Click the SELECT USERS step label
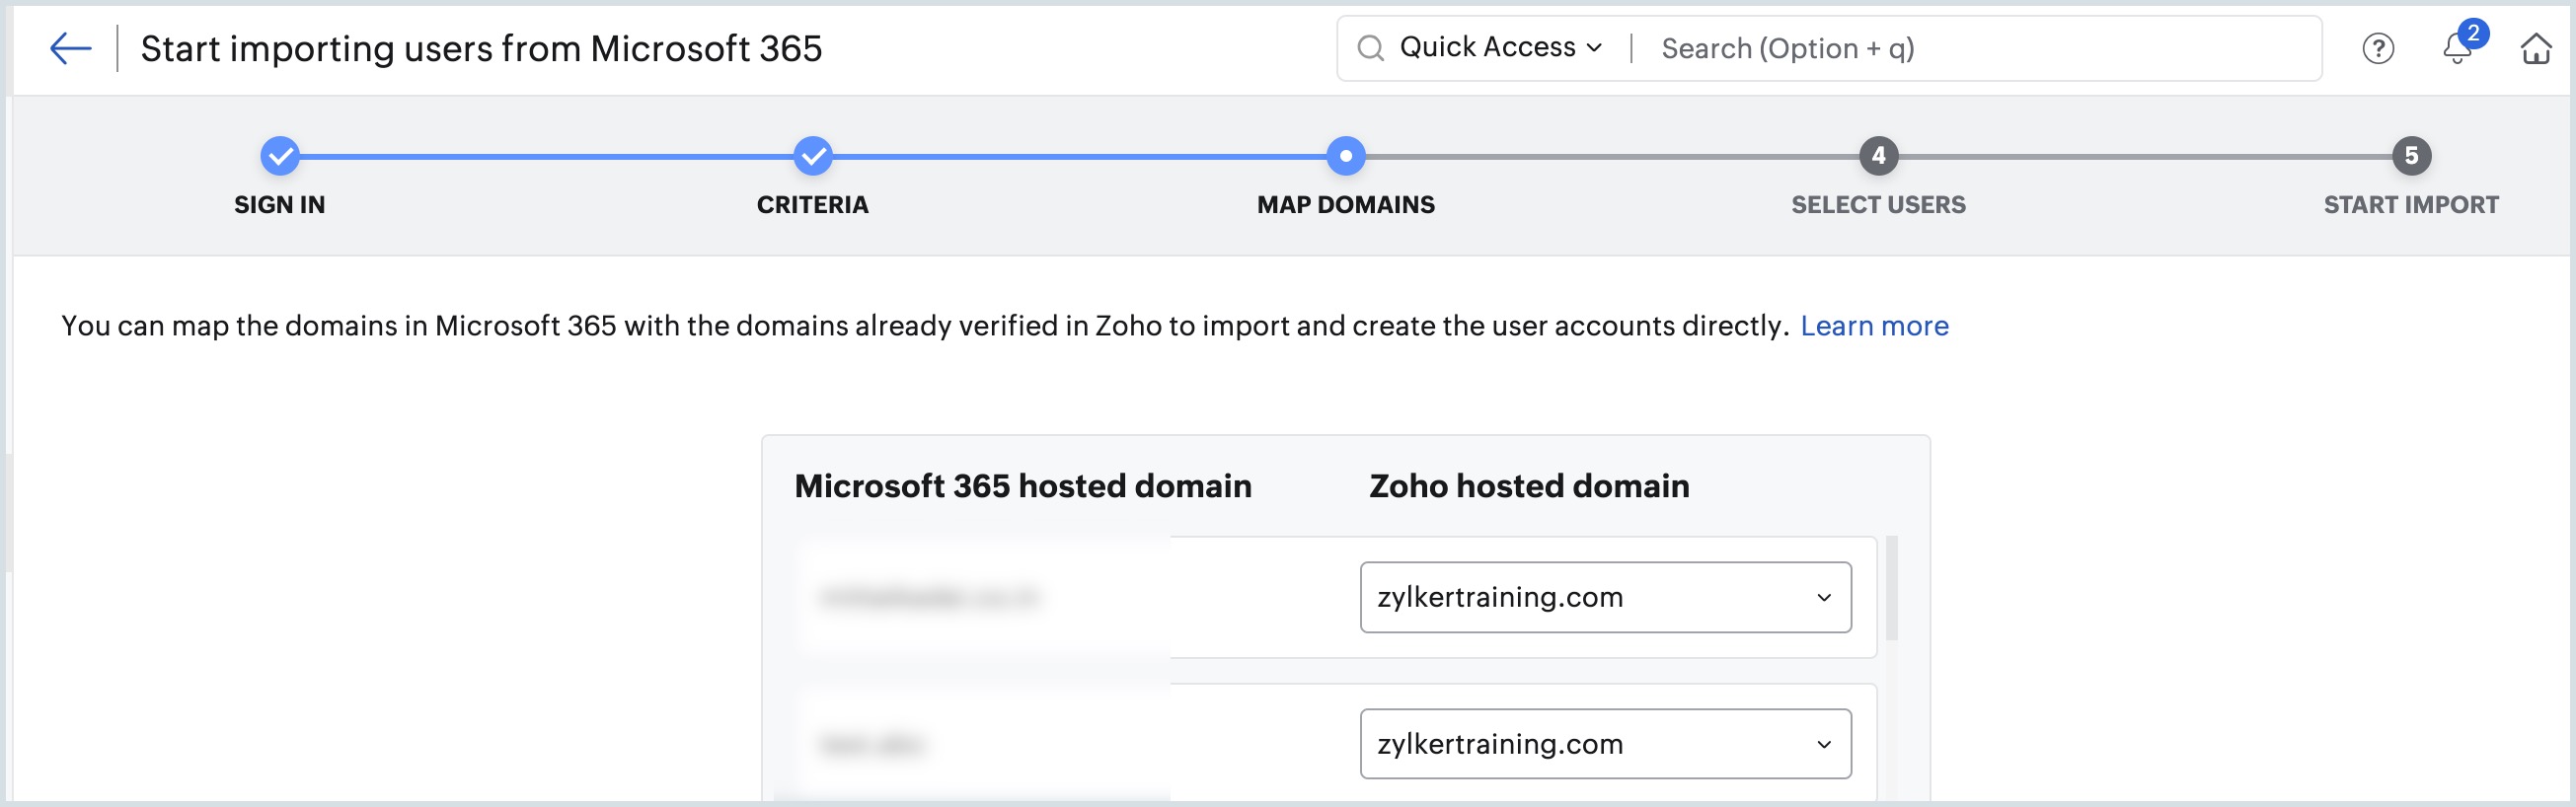Viewport: 2576px width, 807px height. (1879, 205)
